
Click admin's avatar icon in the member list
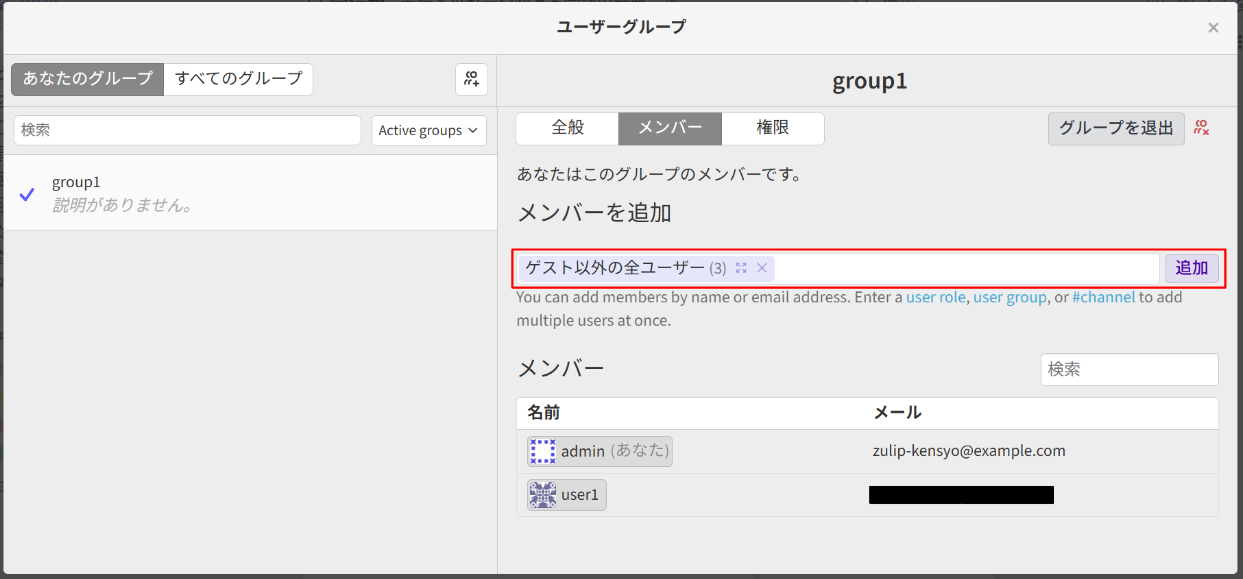(x=542, y=450)
